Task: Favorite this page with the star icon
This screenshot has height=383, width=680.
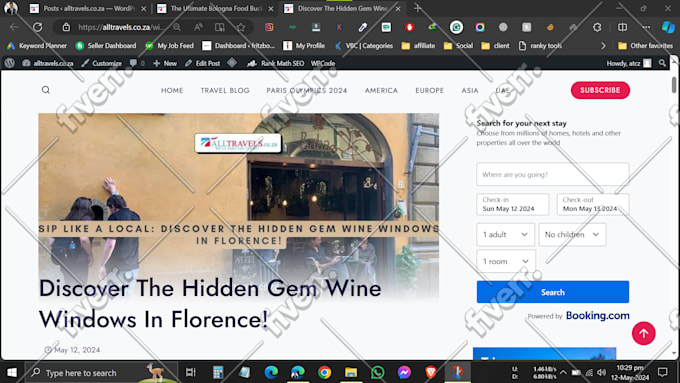Action: (241, 27)
